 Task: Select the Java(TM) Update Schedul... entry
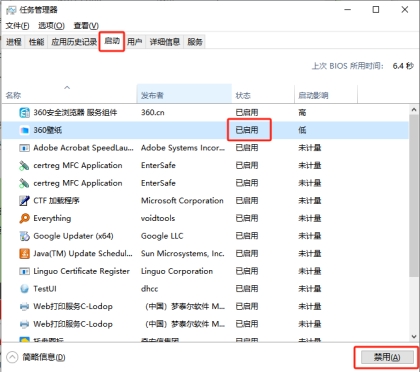coord(83,254)
